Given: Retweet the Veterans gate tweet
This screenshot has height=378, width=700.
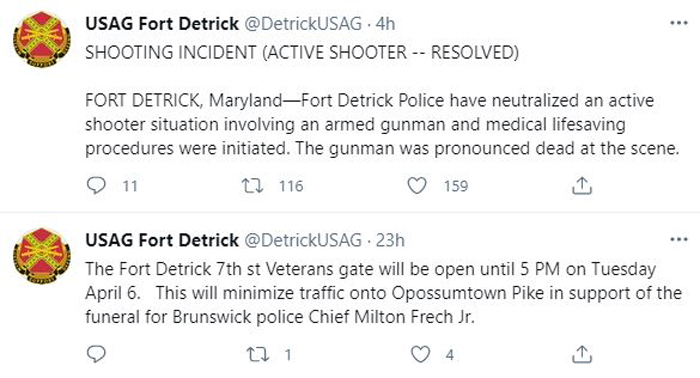Looking at the screenshot, I should [x=258, y=354].
